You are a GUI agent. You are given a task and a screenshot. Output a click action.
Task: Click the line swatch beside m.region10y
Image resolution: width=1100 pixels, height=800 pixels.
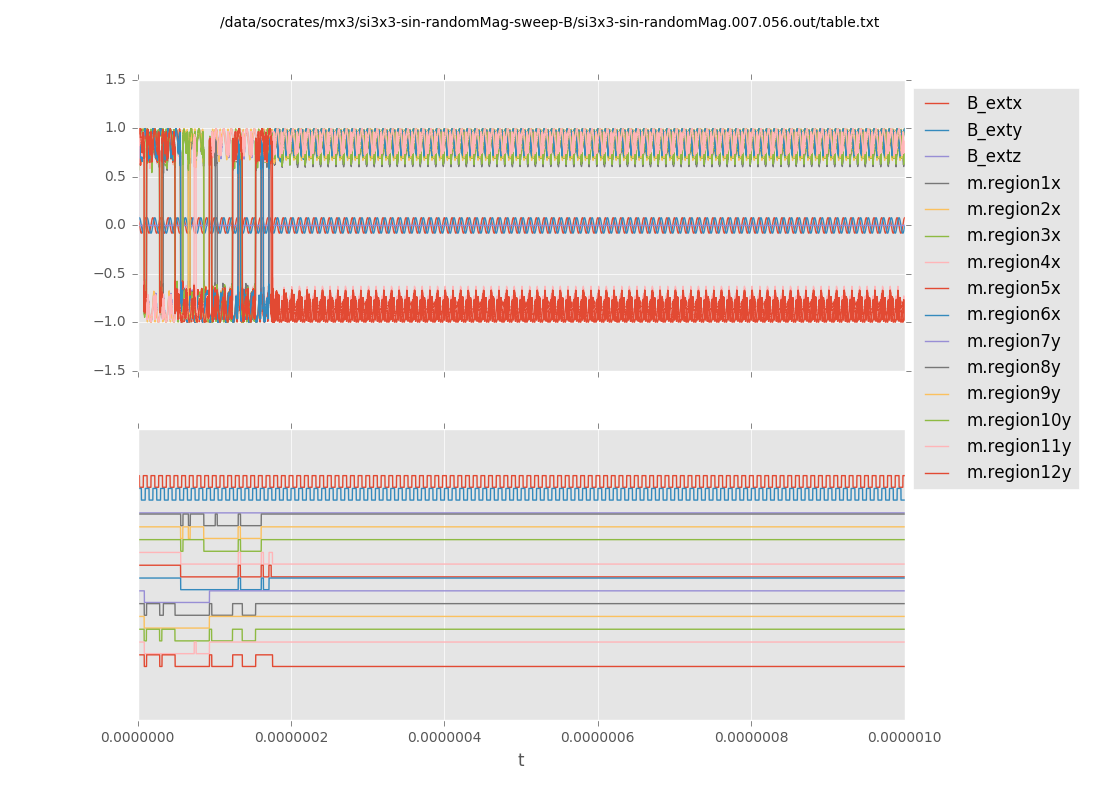937,420
